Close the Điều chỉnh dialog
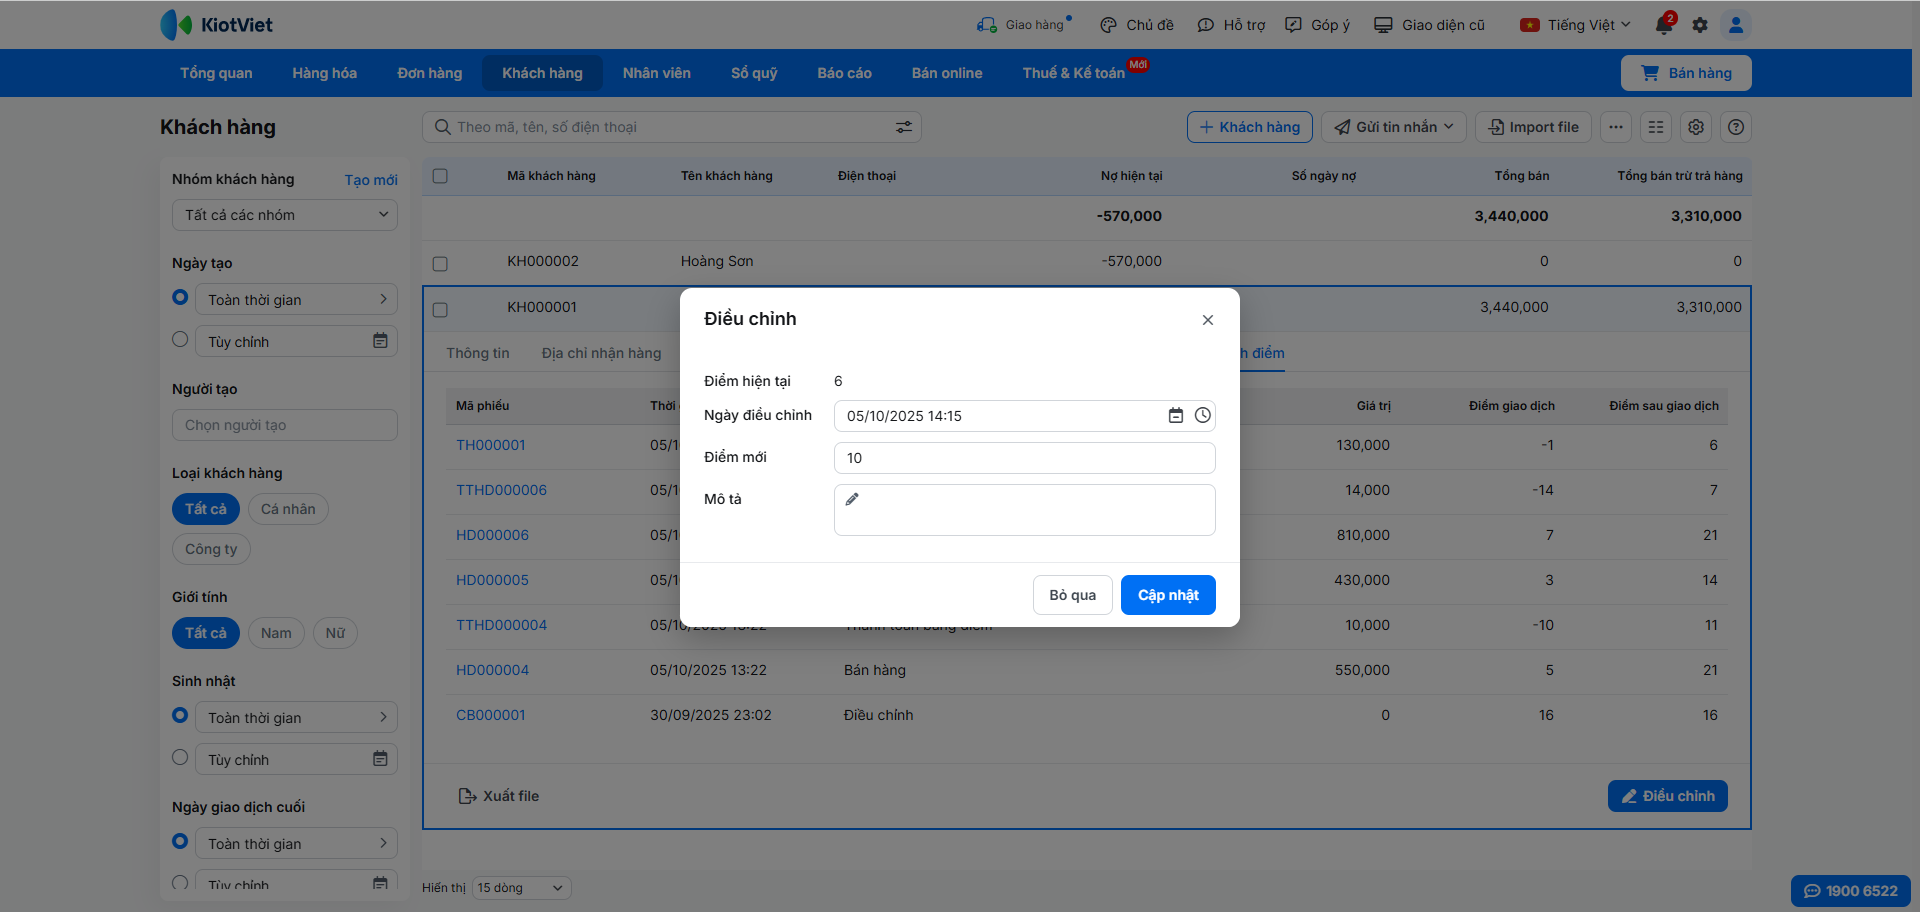Screen dimensions: 1920x912 pos(1207,320)
